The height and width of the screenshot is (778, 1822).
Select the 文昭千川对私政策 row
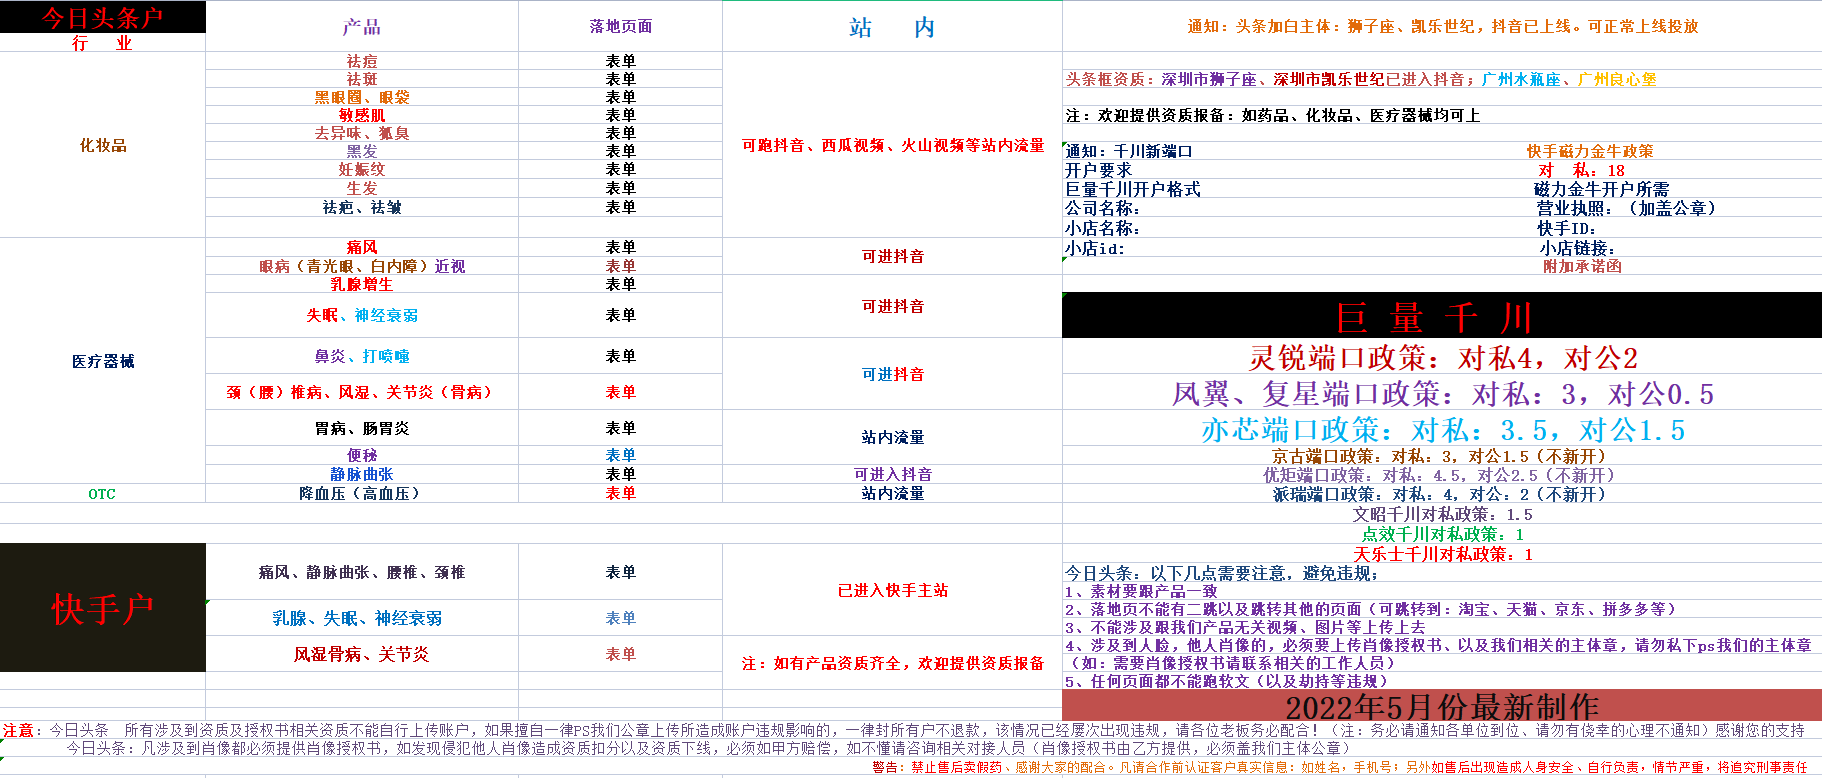coord(1442,514)
